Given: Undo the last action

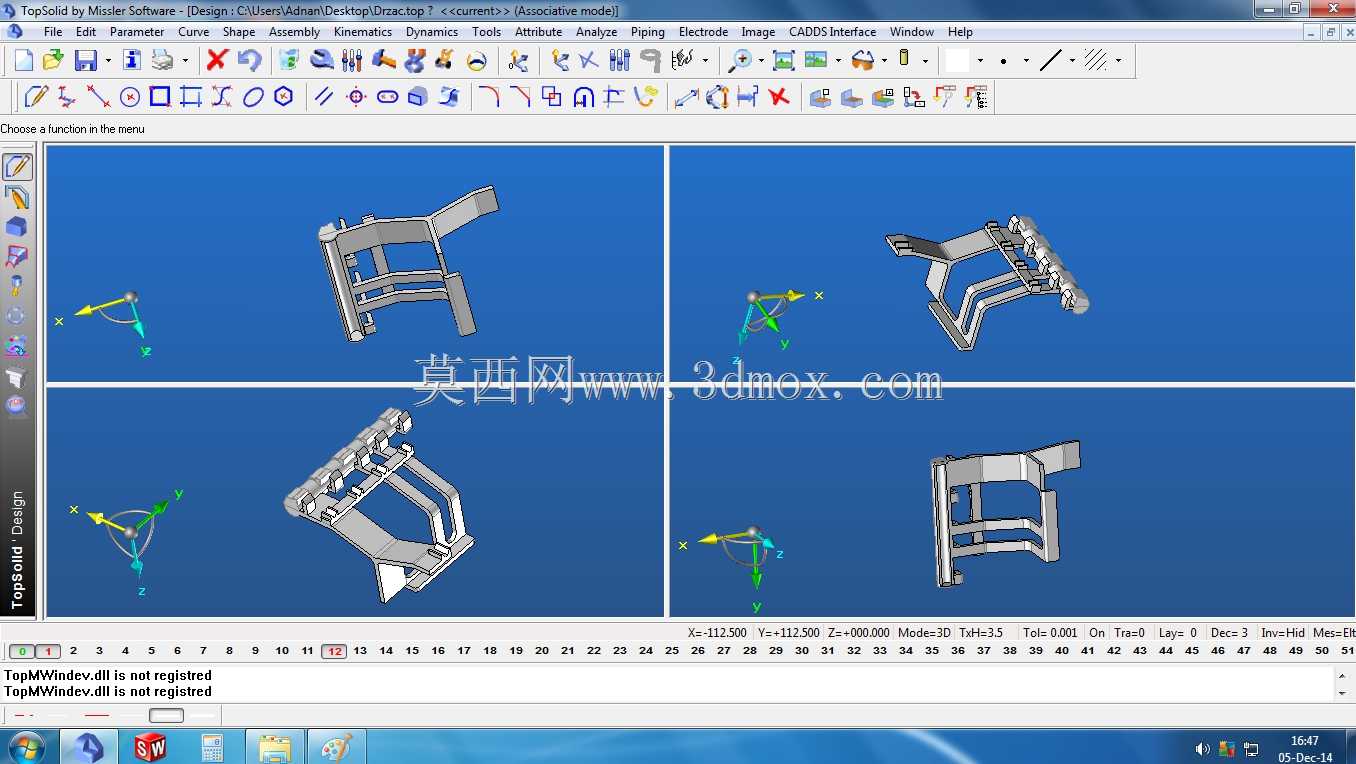Looking at the screenshot, I should (x=249, y=61).
